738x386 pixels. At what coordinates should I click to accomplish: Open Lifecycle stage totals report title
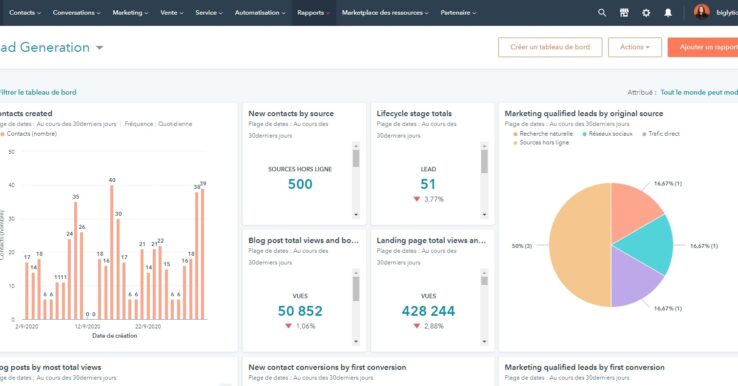(x=414, y=113)
